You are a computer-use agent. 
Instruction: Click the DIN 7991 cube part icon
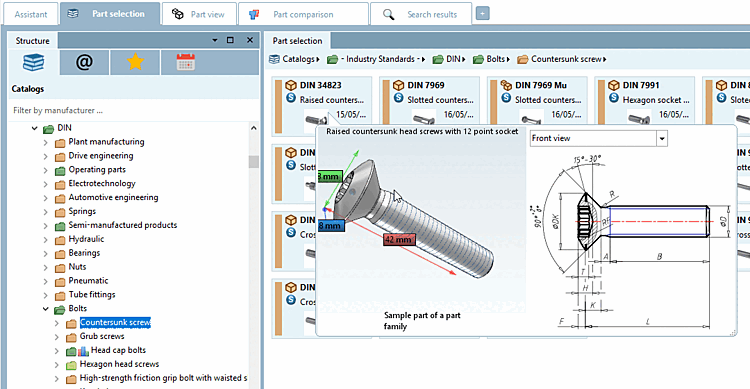614,85
